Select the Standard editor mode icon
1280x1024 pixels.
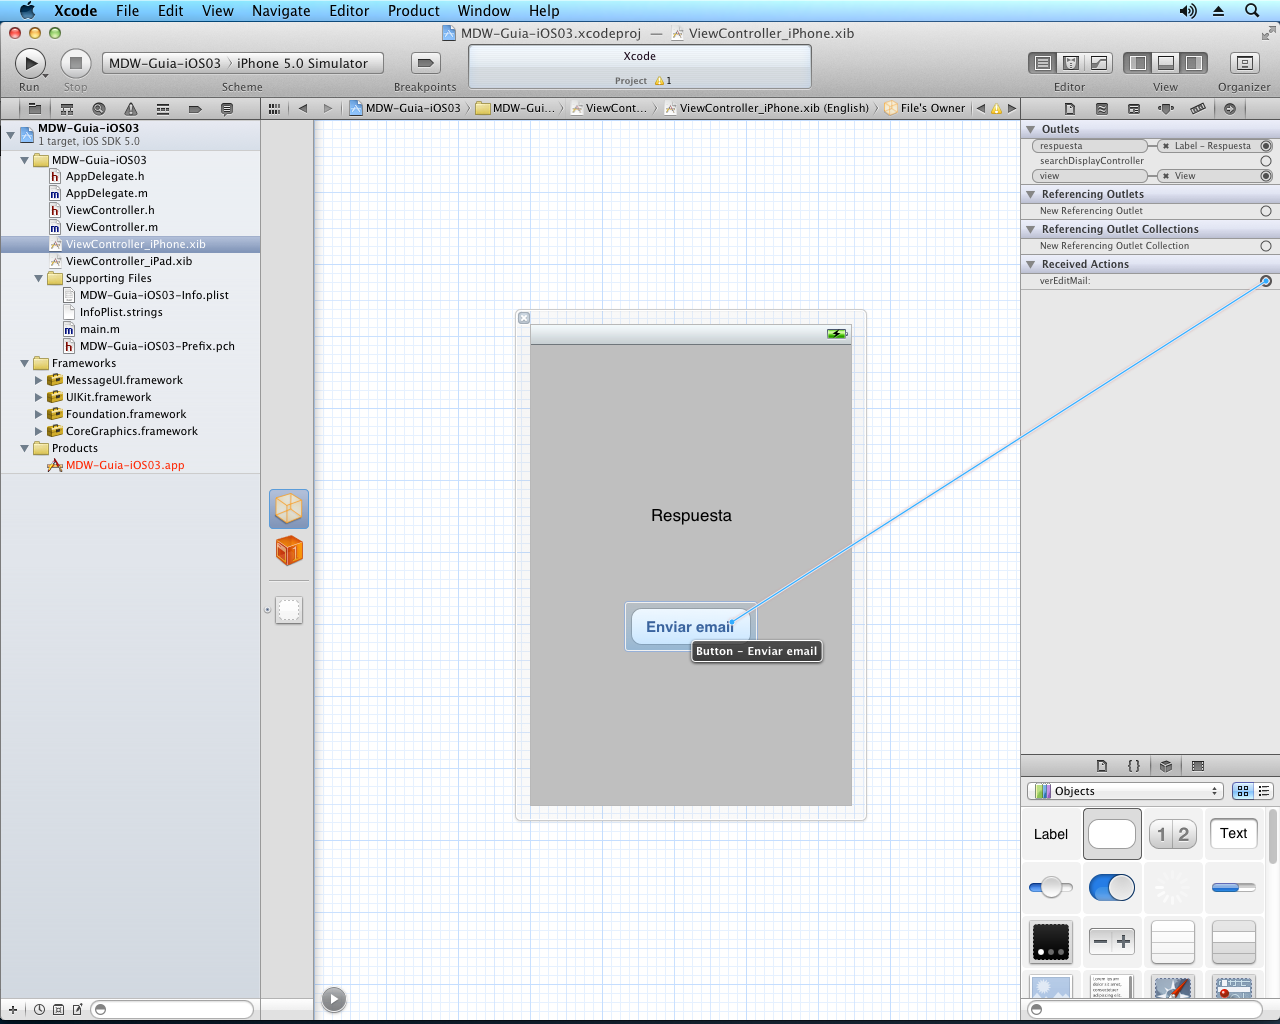pyautogui.click(x=1043, y=63)
